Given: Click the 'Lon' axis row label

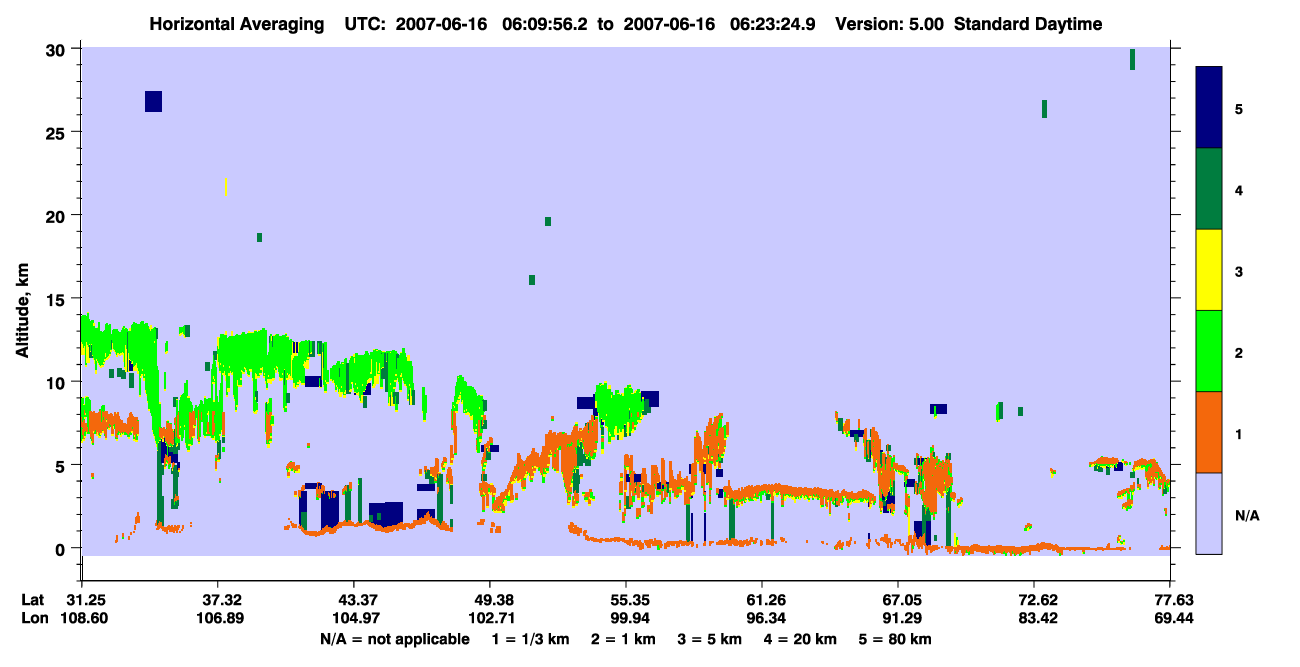Looking at the screenshot, I should (34, 618).
